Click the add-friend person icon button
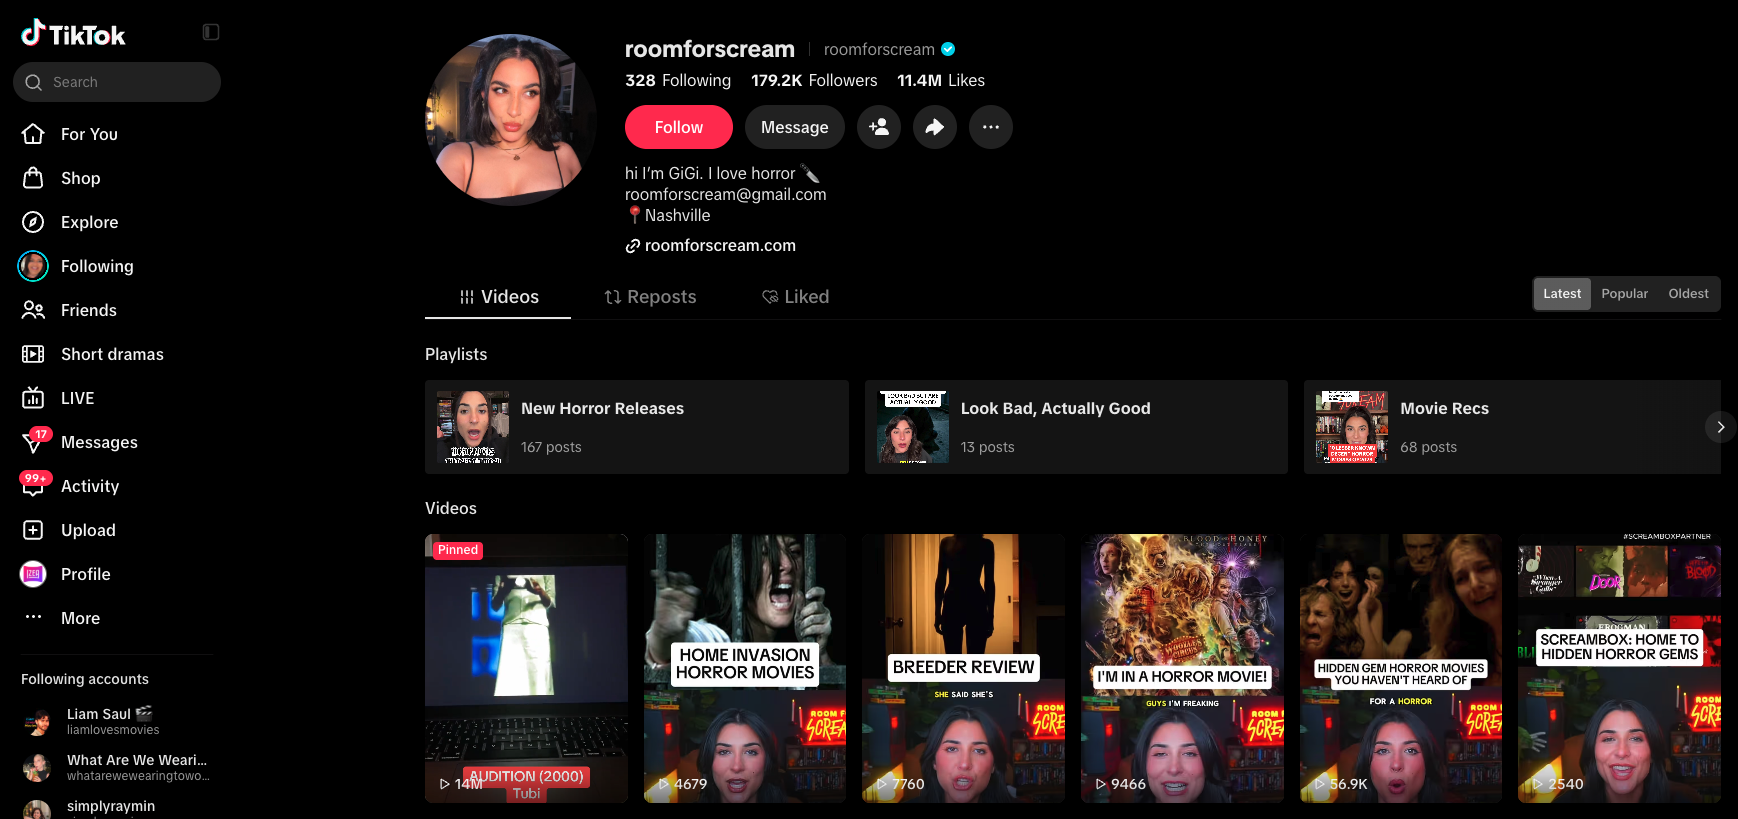This screenshot has height=819, width=1738. 879,127
